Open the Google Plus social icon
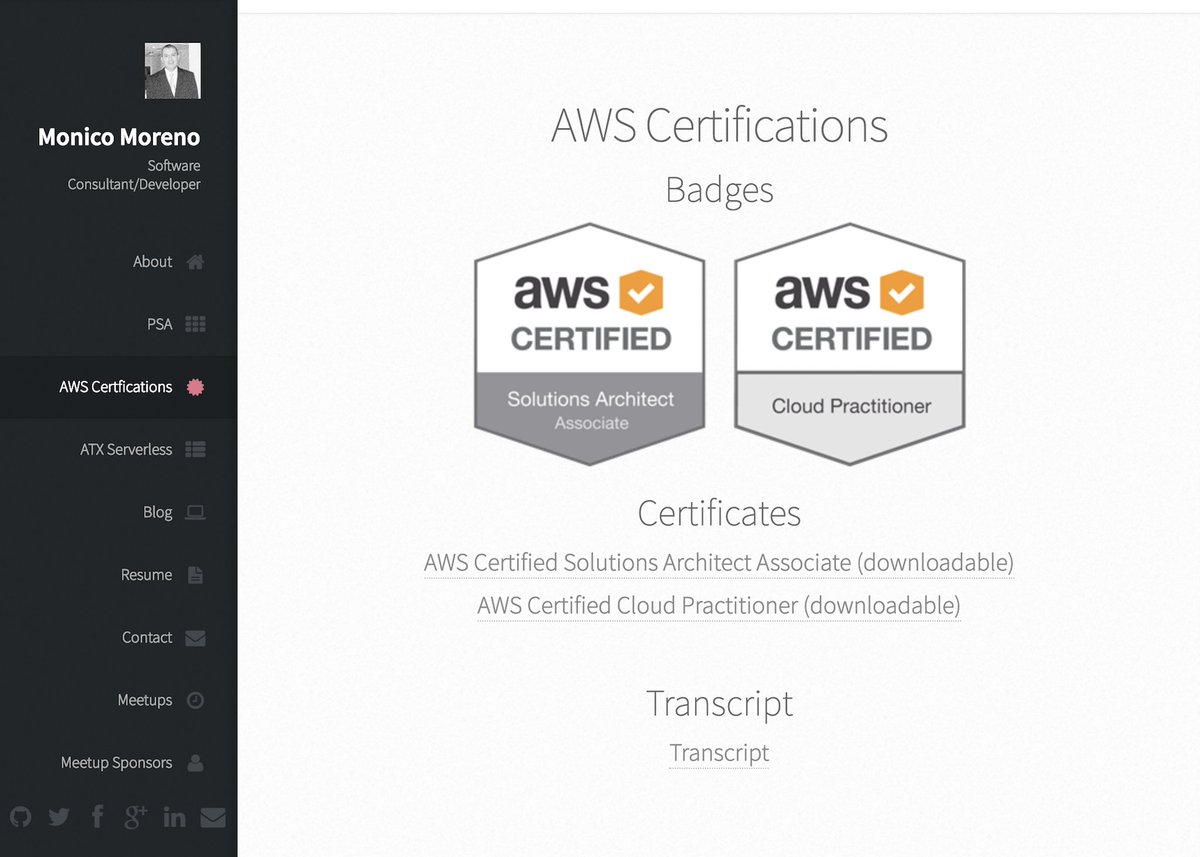The image size is (1200, 857). (x=136, y=817)
